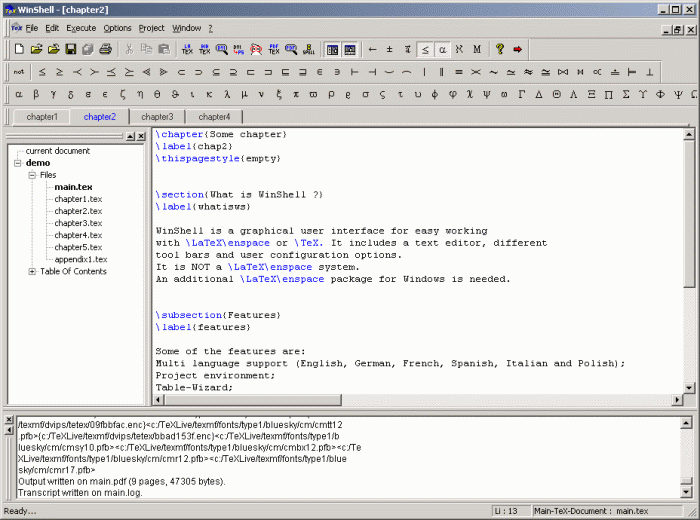Select main.tex in the project tree
The height and width of the screenshot is (520, 700).
[x=73, y=187]
